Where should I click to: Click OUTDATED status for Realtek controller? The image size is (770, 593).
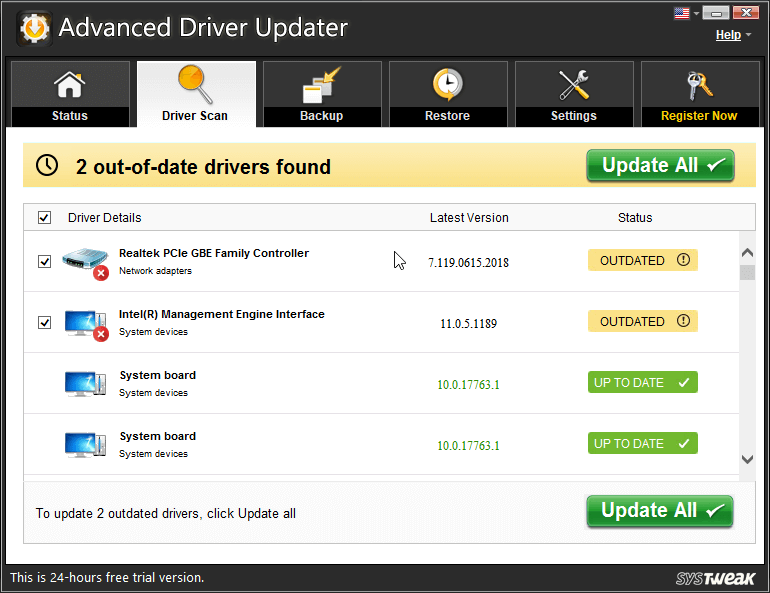(643, 260)
